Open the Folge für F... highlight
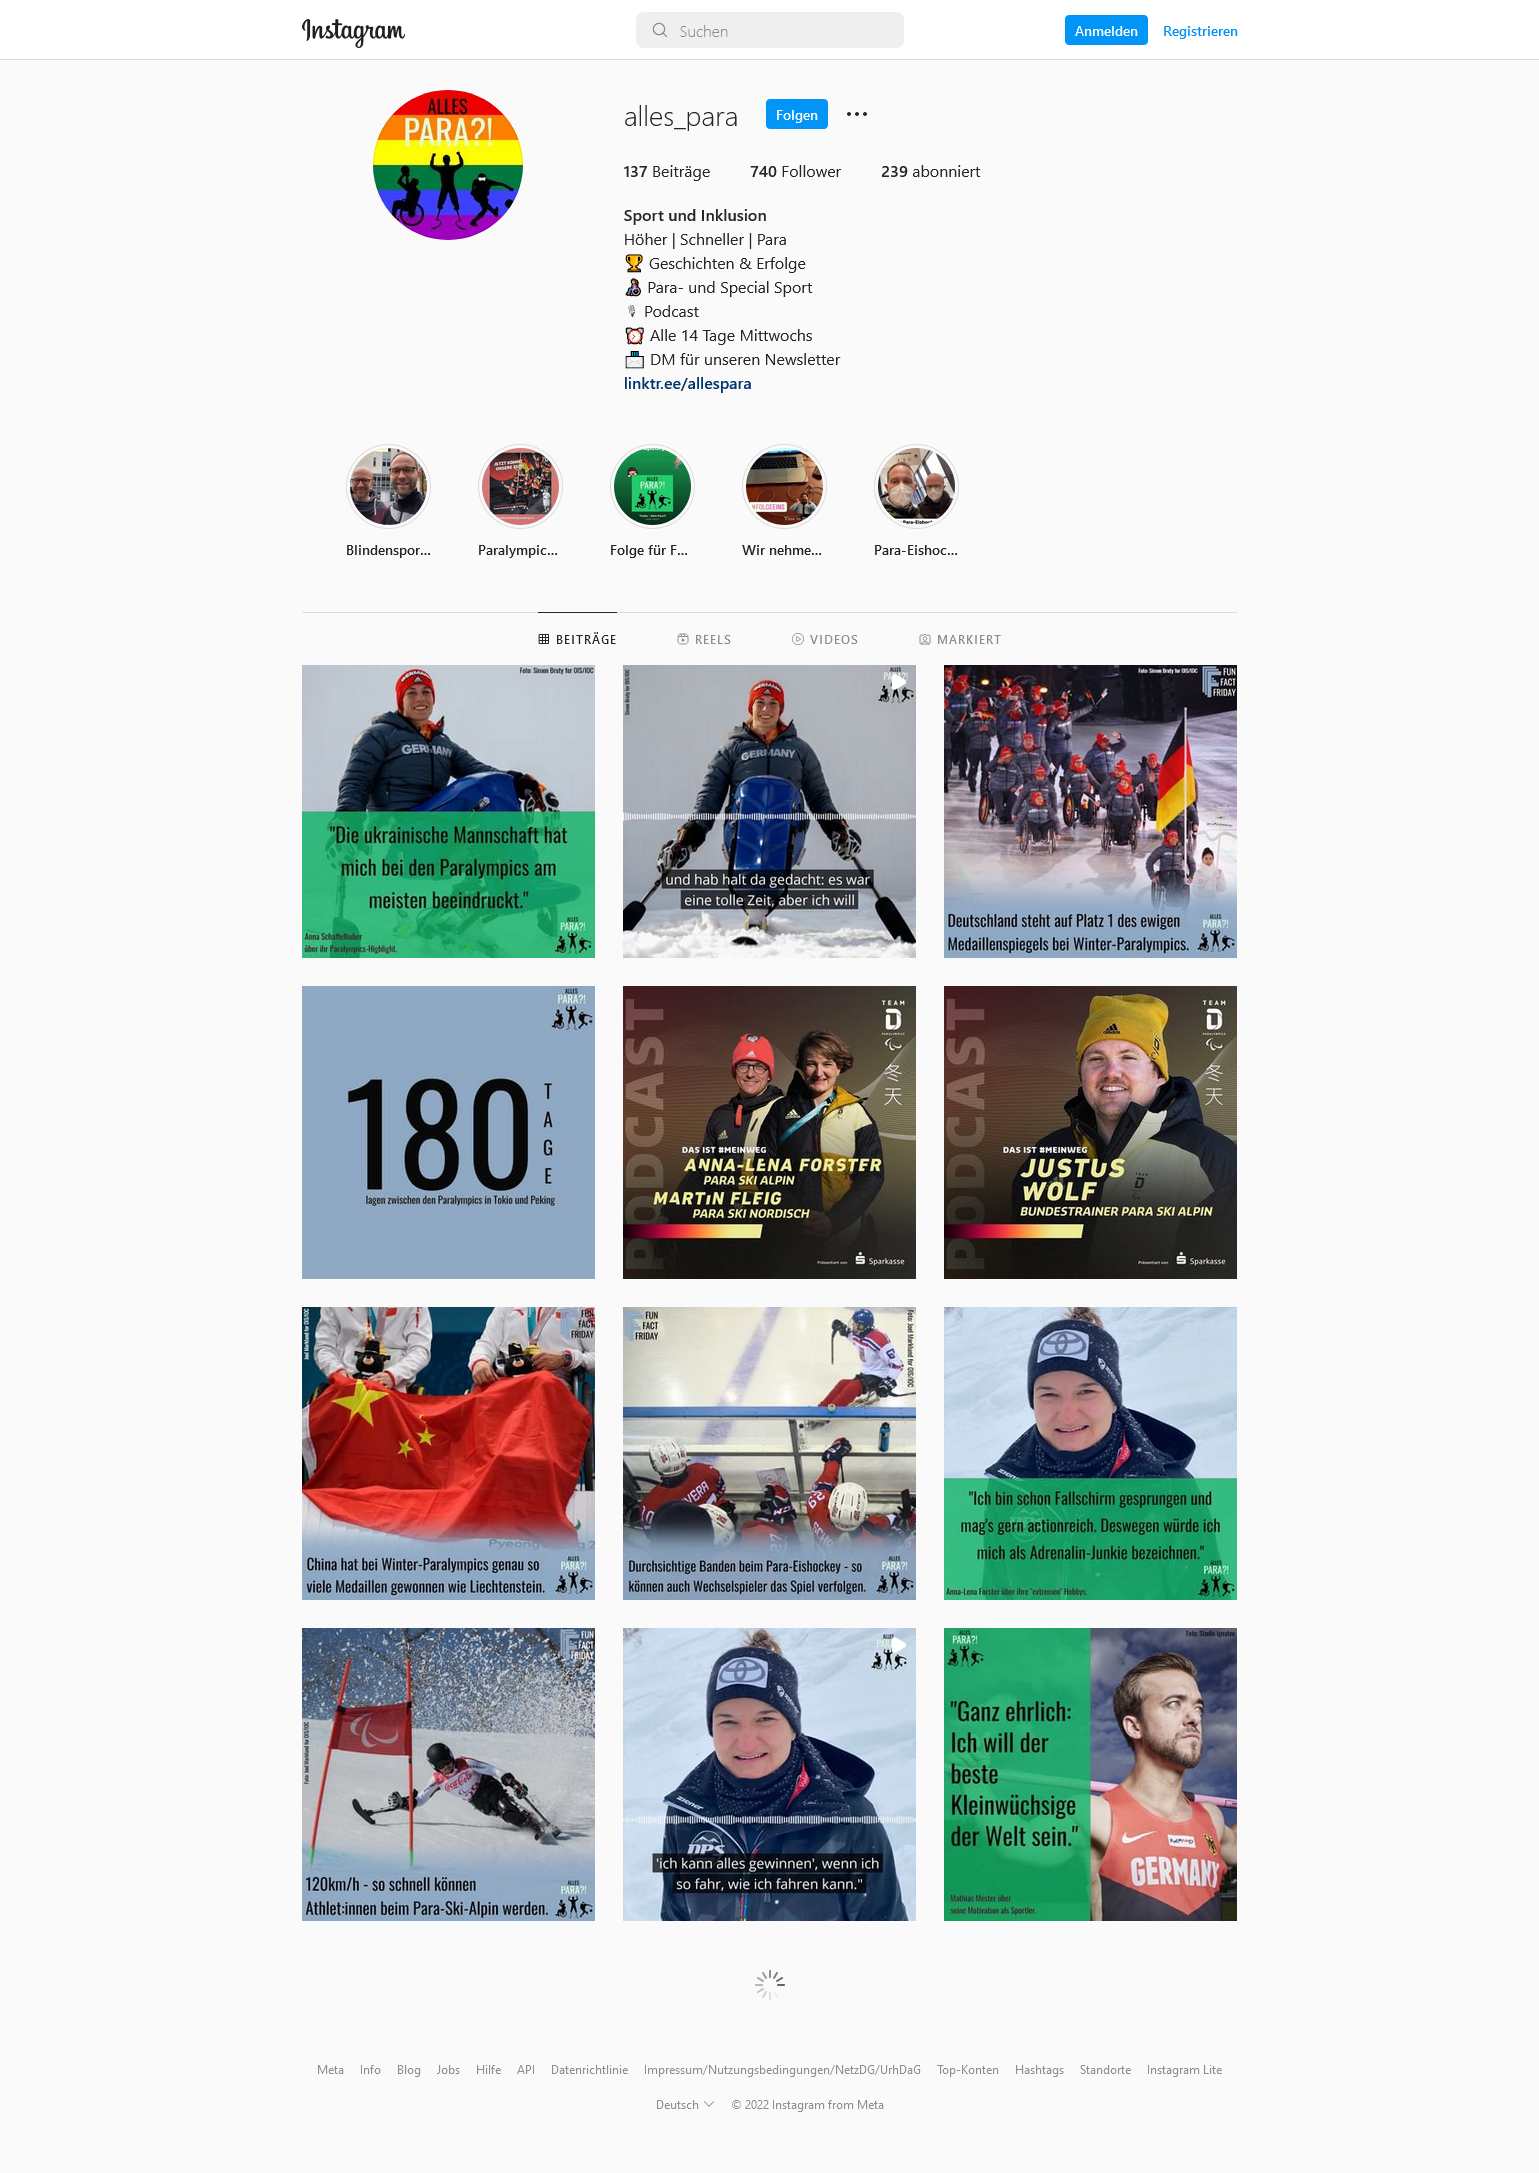Image resolution: width=1539 pixels, height=2173 pixels. (x=652, y=487)
